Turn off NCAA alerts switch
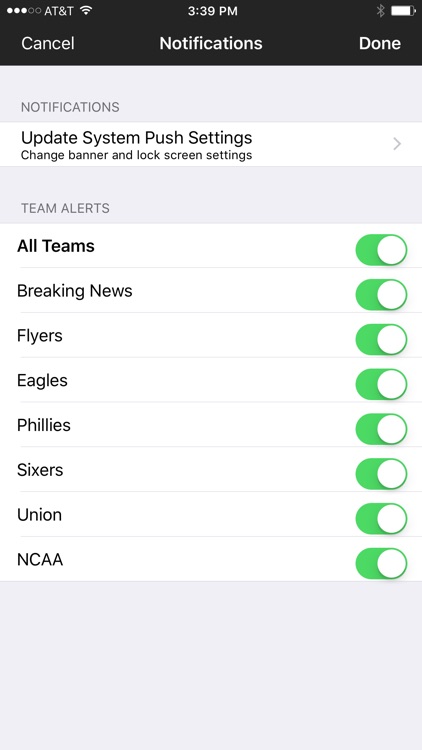 381,563
